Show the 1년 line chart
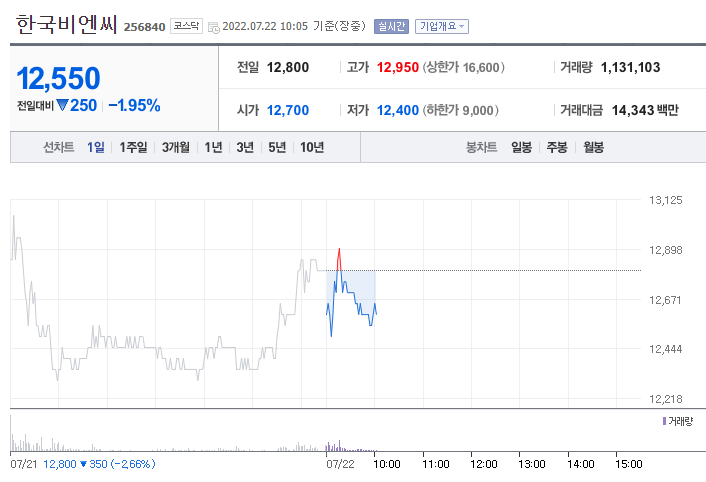The width and height of the screenshot is (706, 482). point(213,147)
